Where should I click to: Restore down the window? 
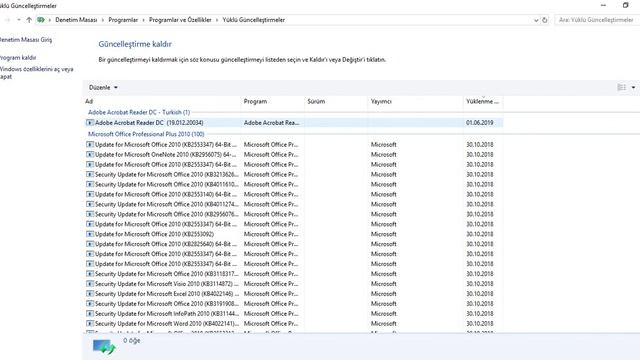coord(625,5)
